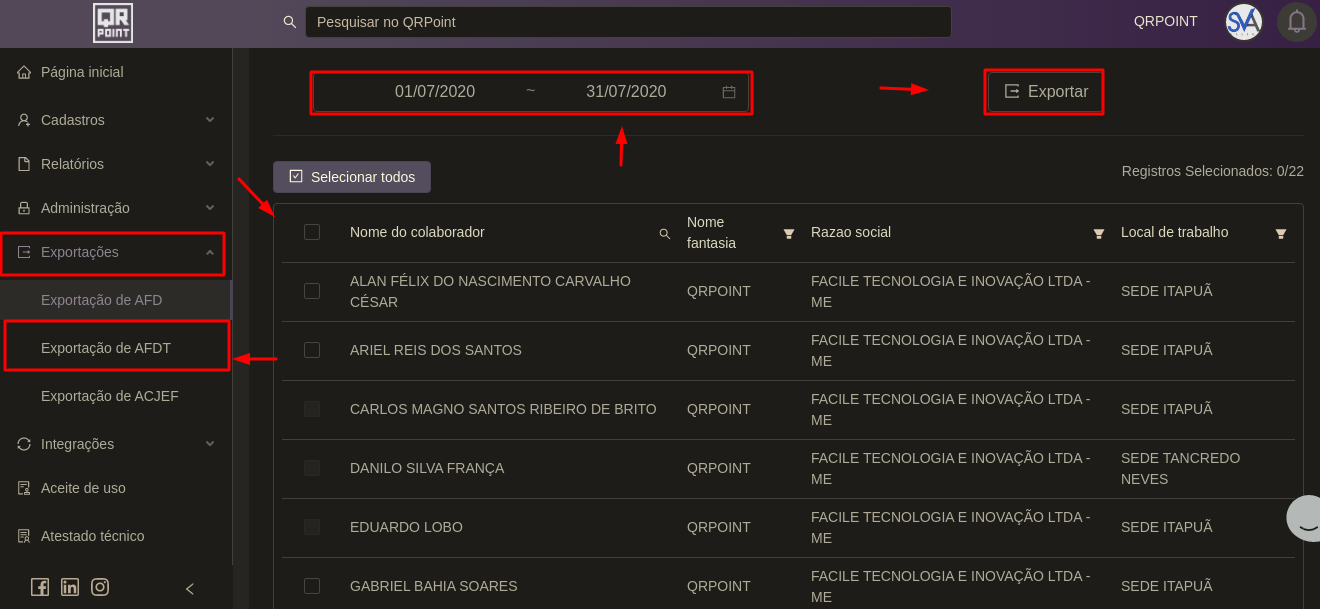Tick checkbox for Ariel Reis dos Santos
1320x609 pixels.
click(312, 350)
